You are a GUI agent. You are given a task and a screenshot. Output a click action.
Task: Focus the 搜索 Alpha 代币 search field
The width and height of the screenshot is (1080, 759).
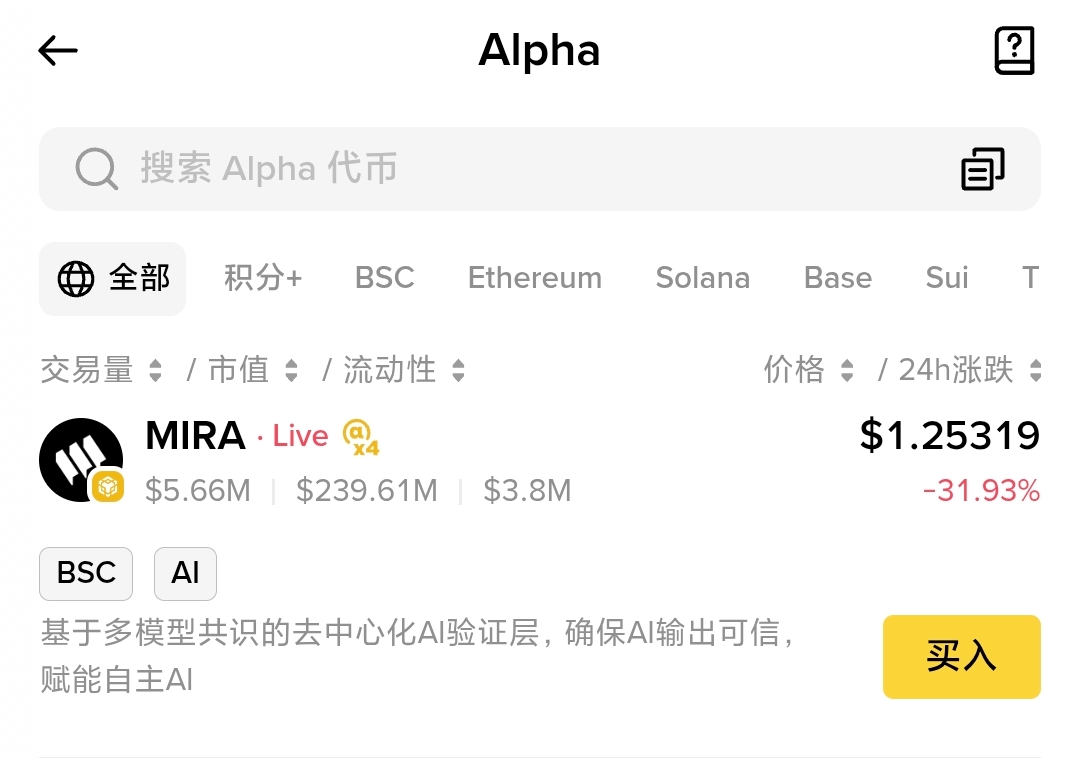[500, 169]
